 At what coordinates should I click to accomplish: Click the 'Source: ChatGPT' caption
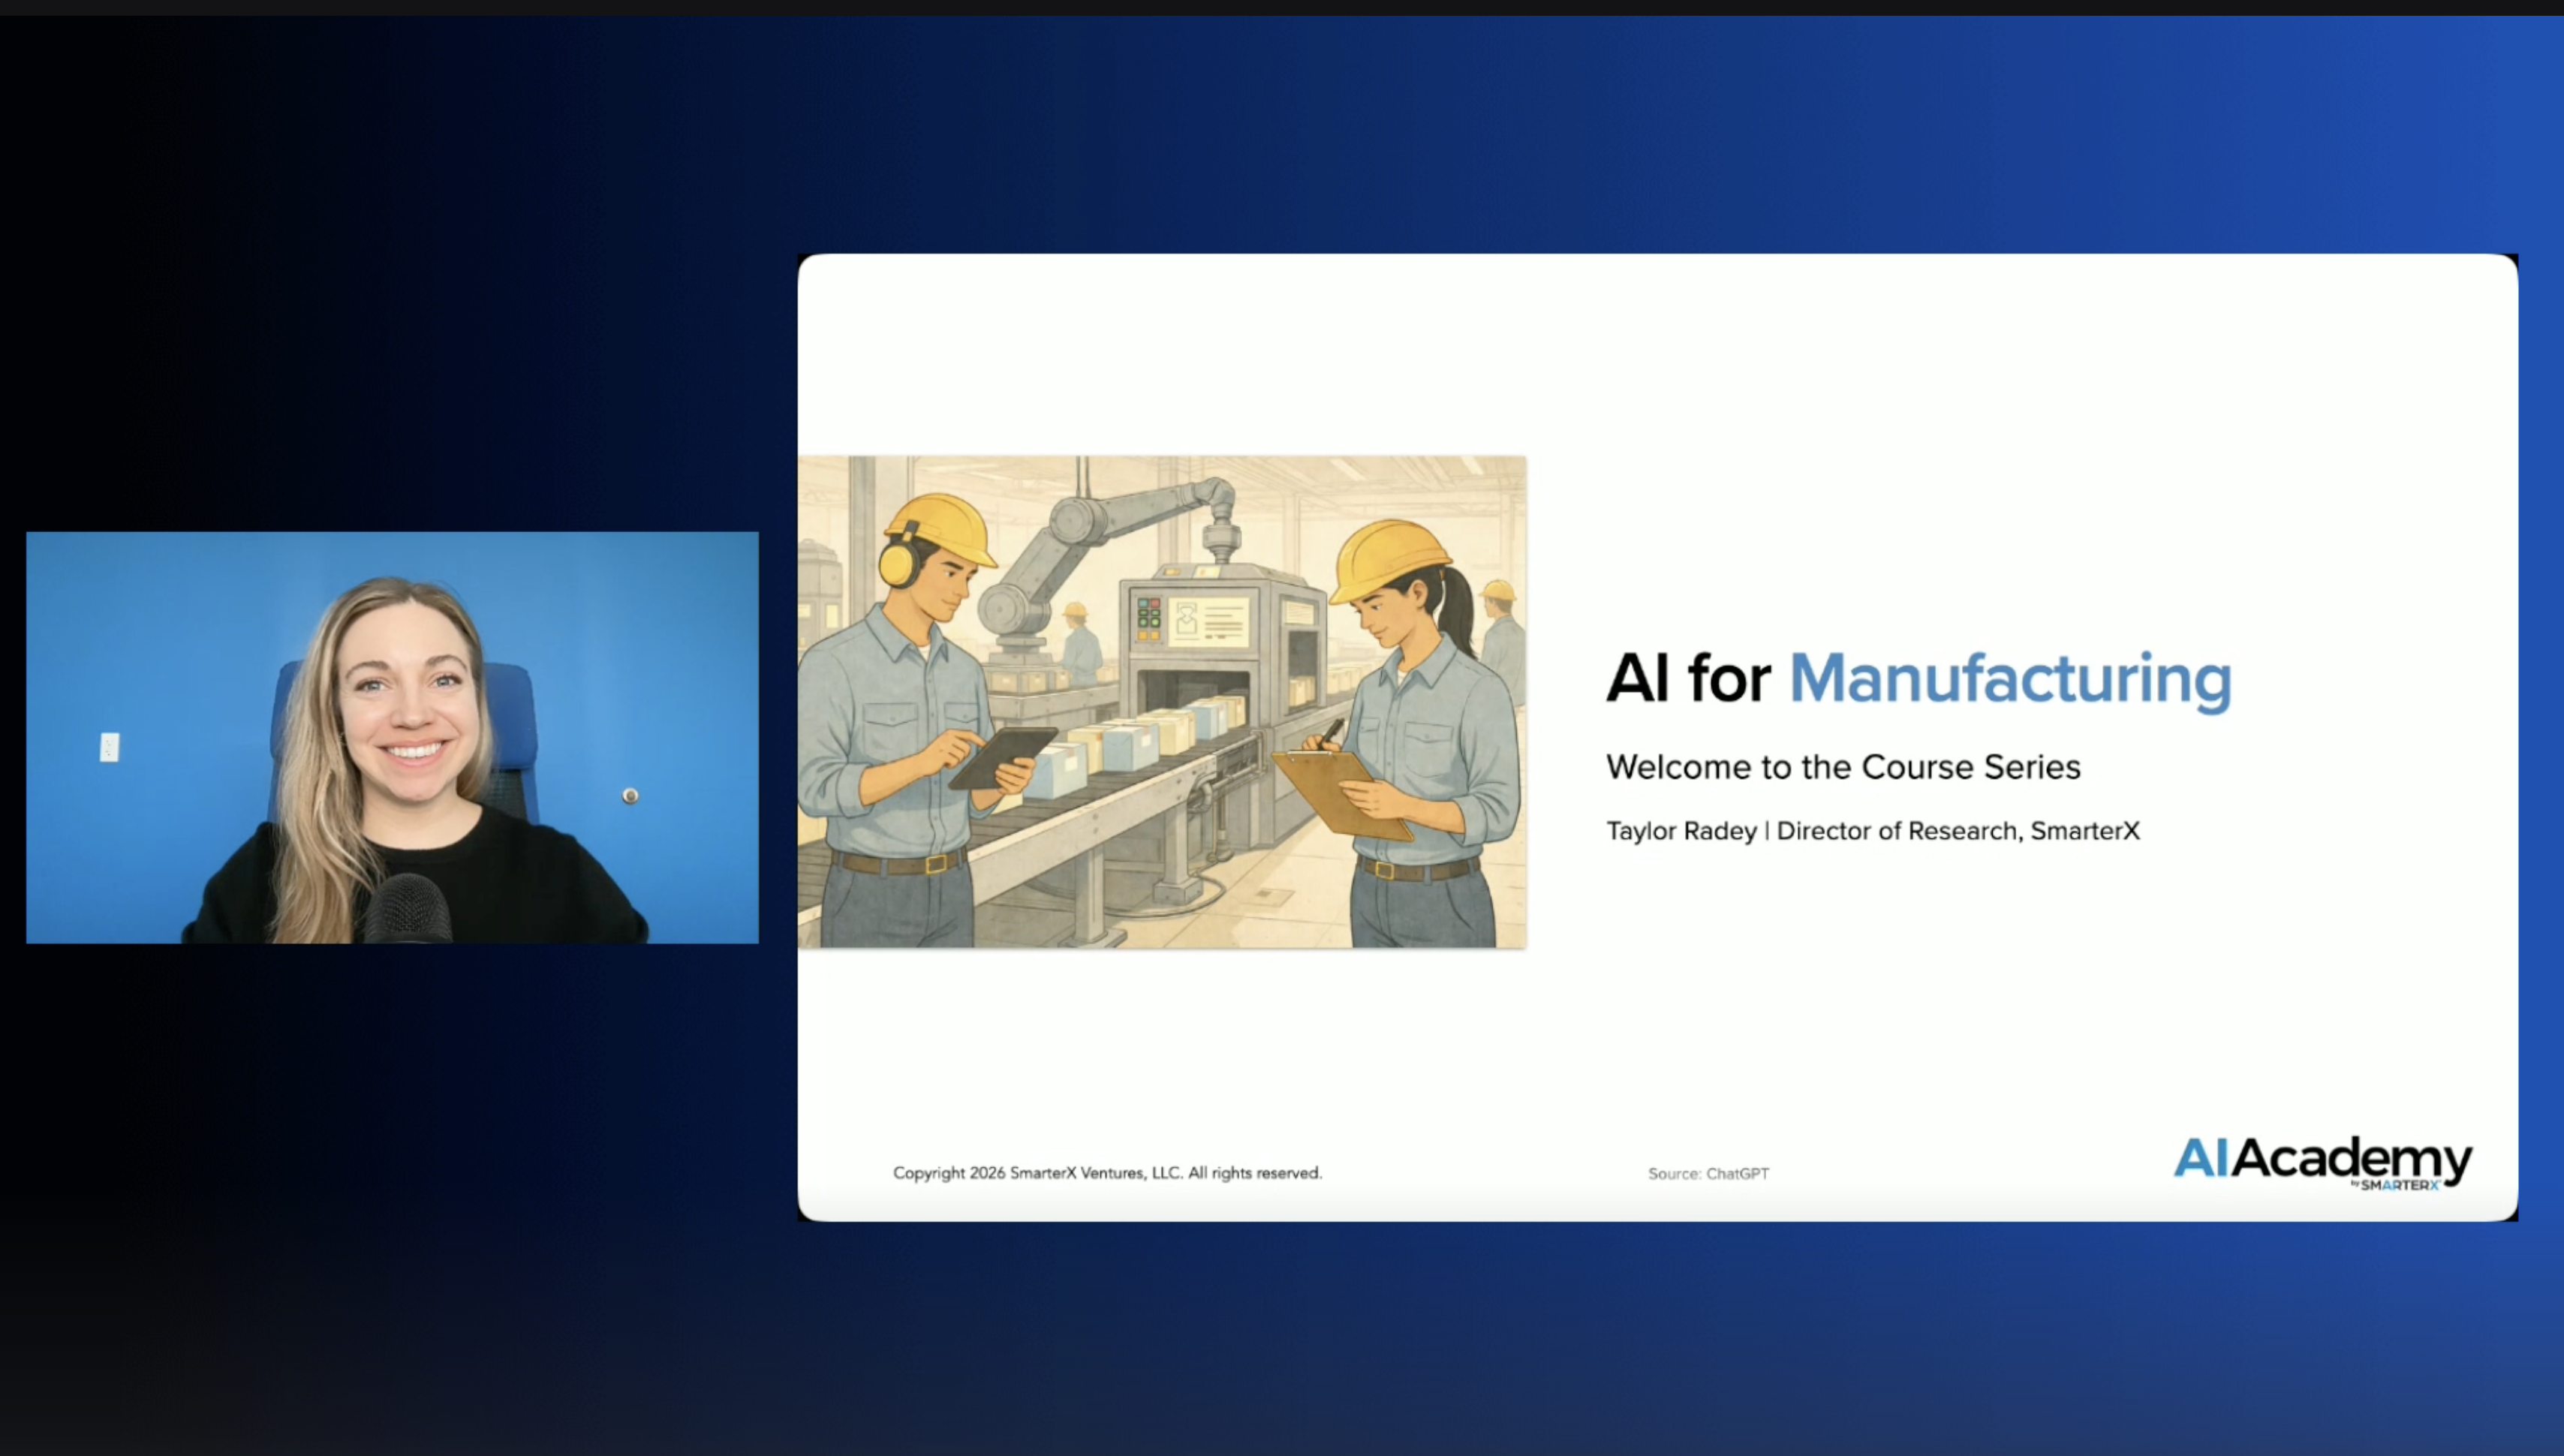coord(1708,1173)
